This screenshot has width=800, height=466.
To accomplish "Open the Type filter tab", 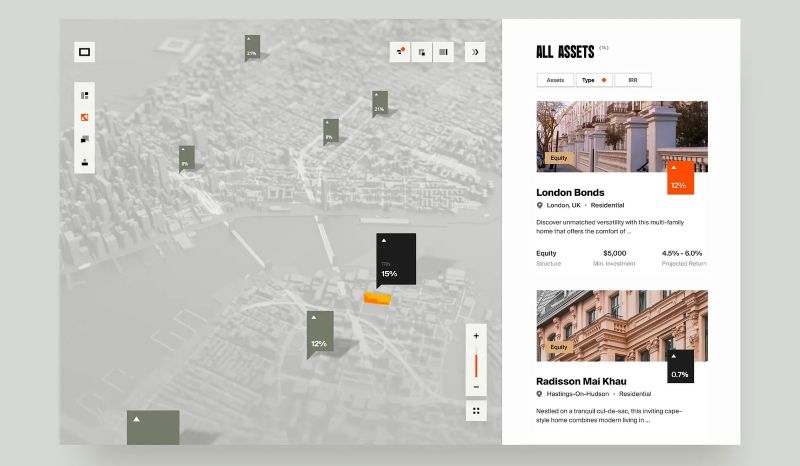I will pos(594,80).
